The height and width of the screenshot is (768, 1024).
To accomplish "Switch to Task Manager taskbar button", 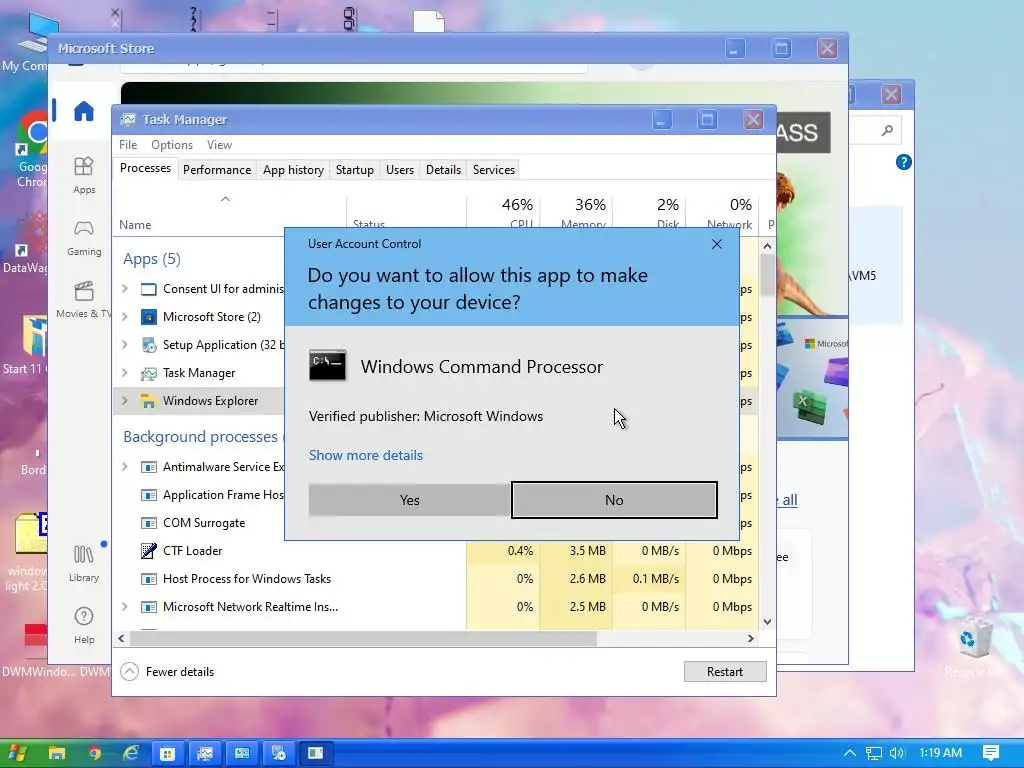I will click(x=205, y=753).
